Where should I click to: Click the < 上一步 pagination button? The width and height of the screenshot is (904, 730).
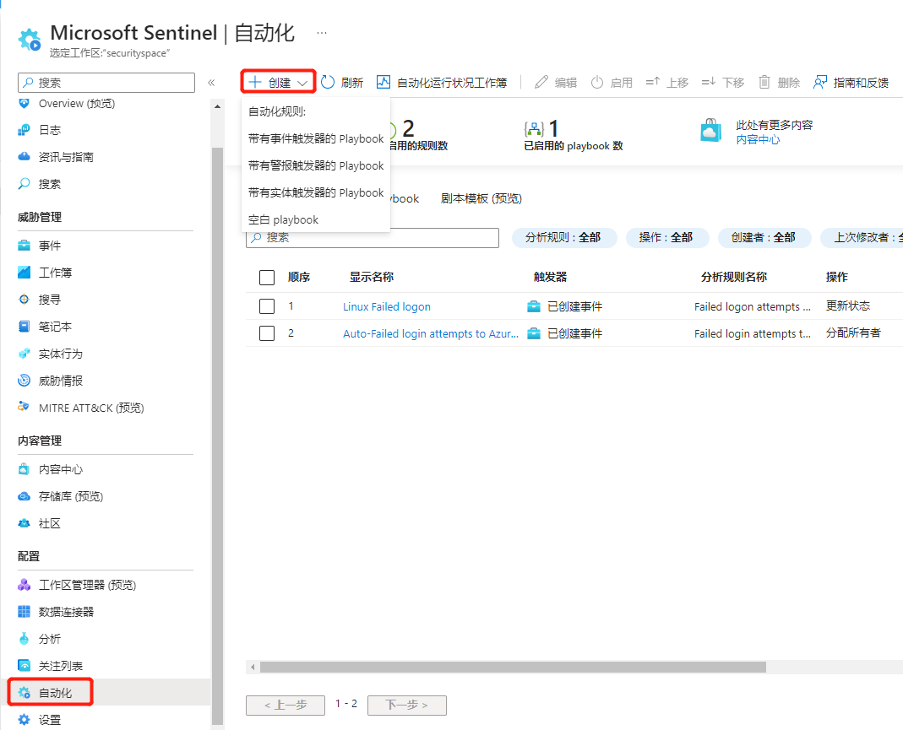285,705
